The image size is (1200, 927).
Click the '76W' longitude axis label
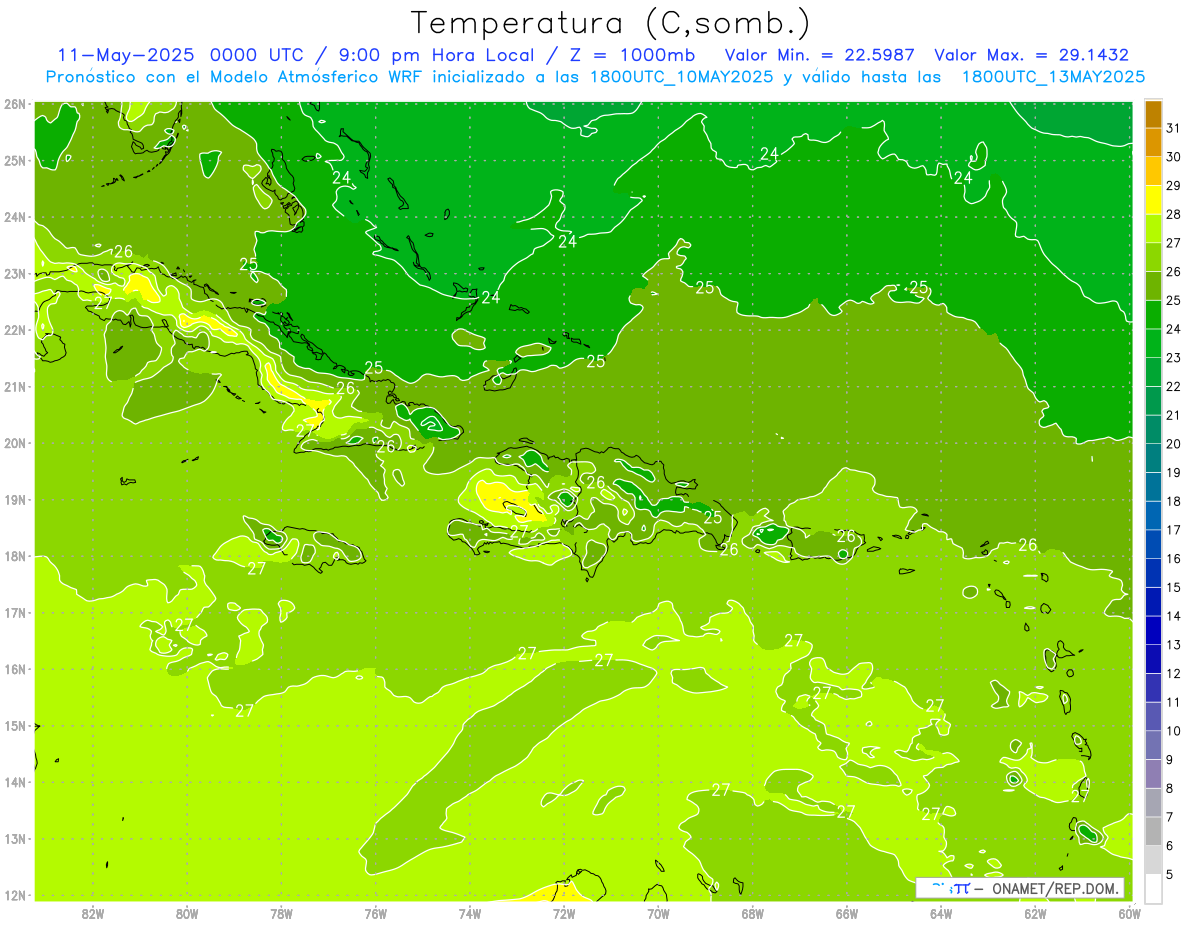[375, 913]
